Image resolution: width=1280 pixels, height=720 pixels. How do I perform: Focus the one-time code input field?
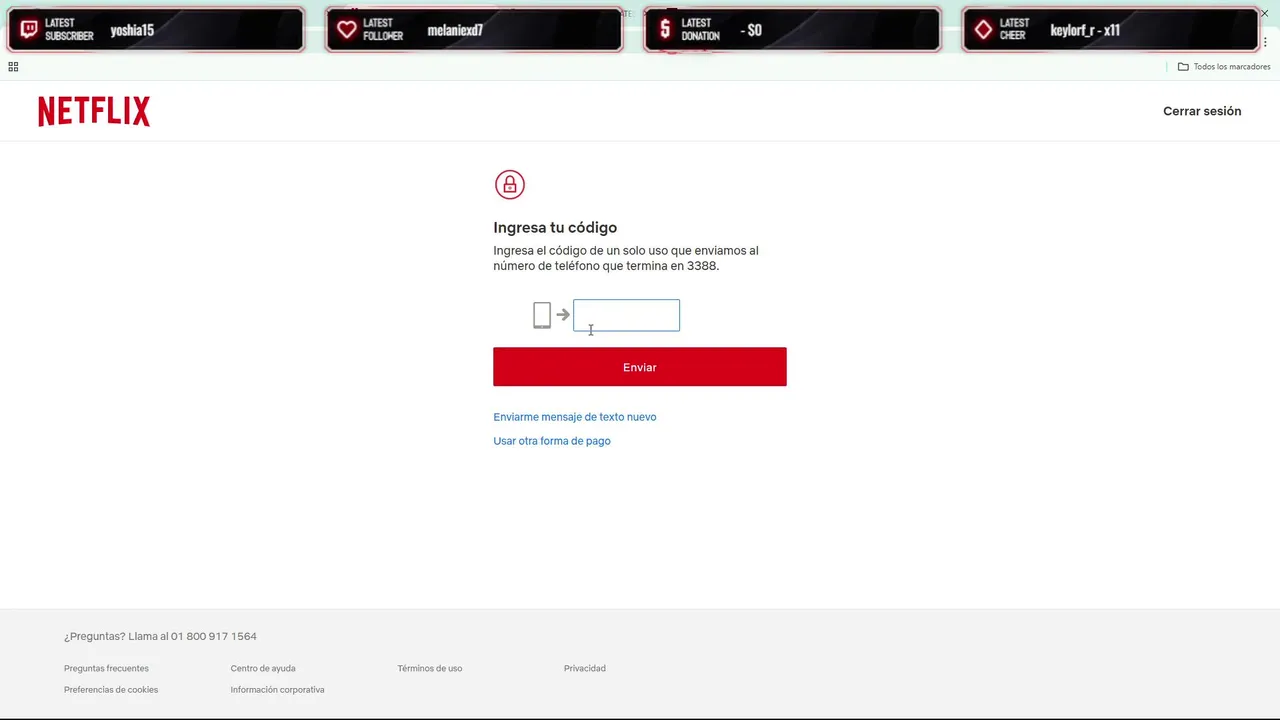[626, 315]
